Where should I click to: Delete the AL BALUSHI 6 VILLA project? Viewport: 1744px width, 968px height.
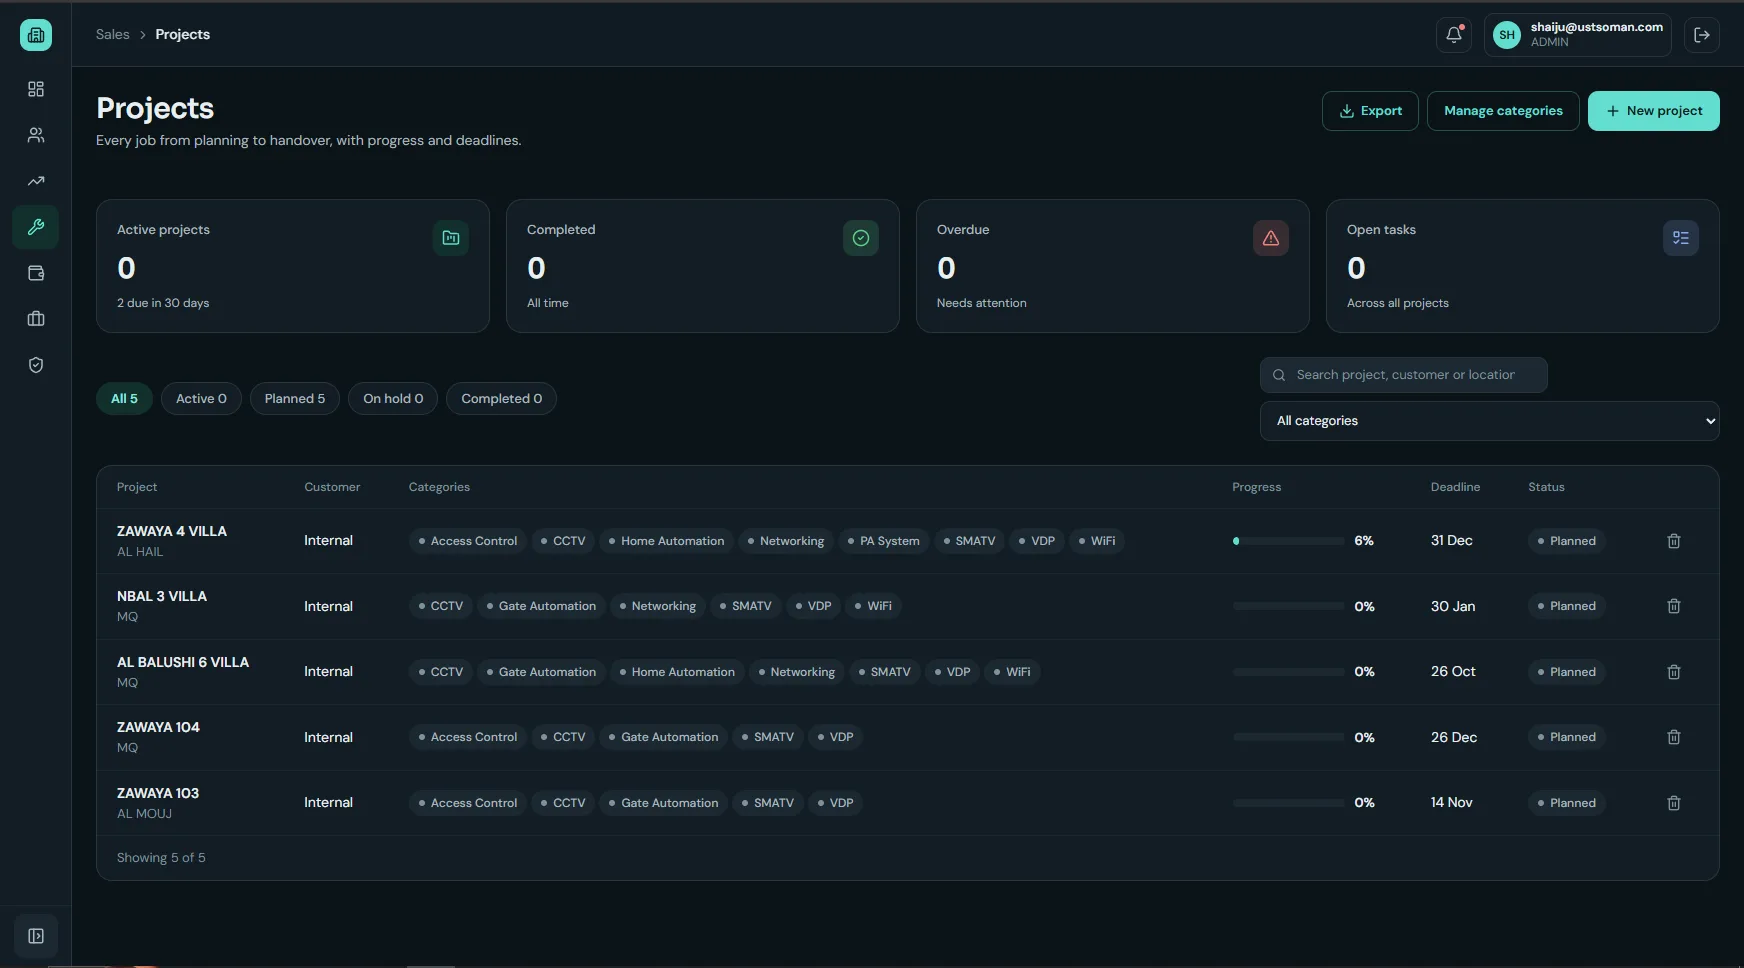point(1674,672)
